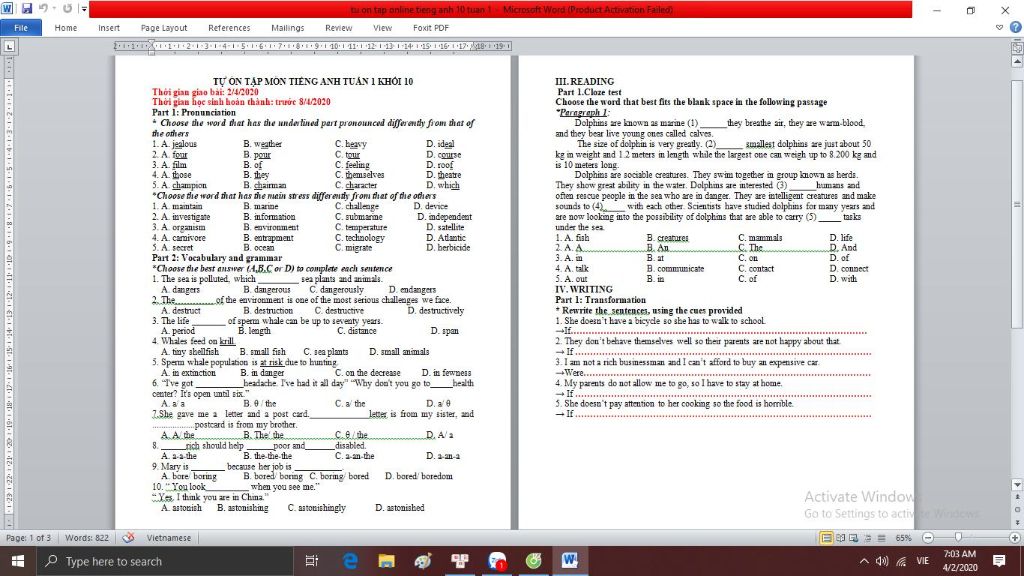Click the Select Browse Object button
The width and height of the screenshot is (1024, 576).
tap(1017, 510)
